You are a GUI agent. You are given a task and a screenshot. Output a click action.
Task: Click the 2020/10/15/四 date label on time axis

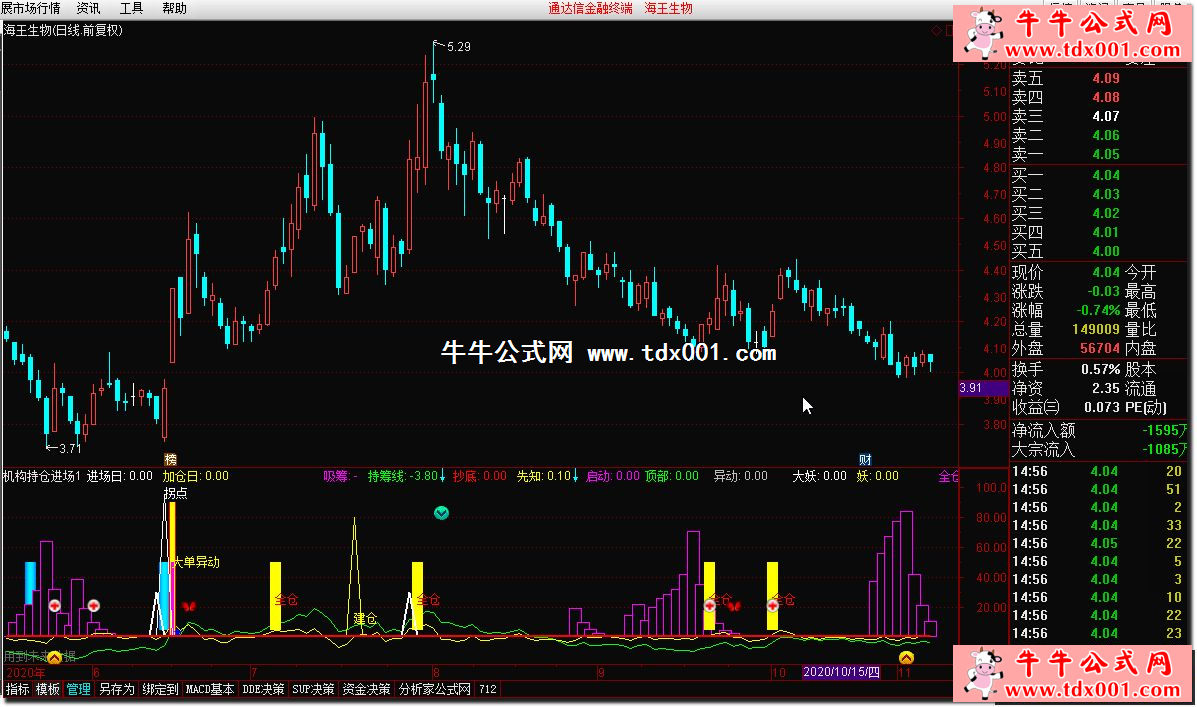840,672
